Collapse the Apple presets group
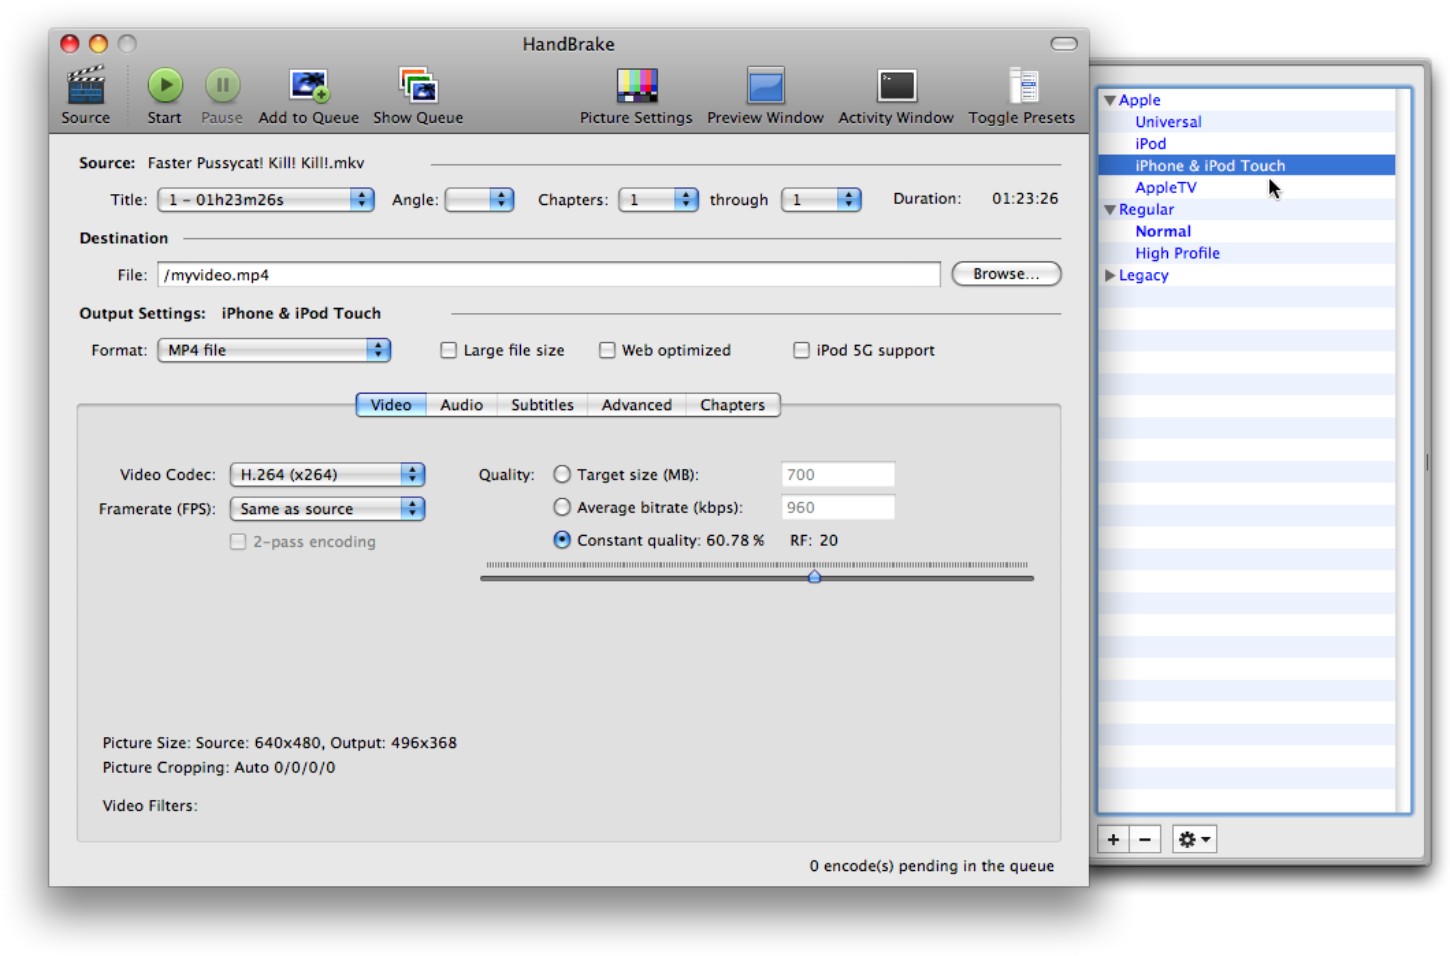 pyautogui.click(x=1110, y=100)
